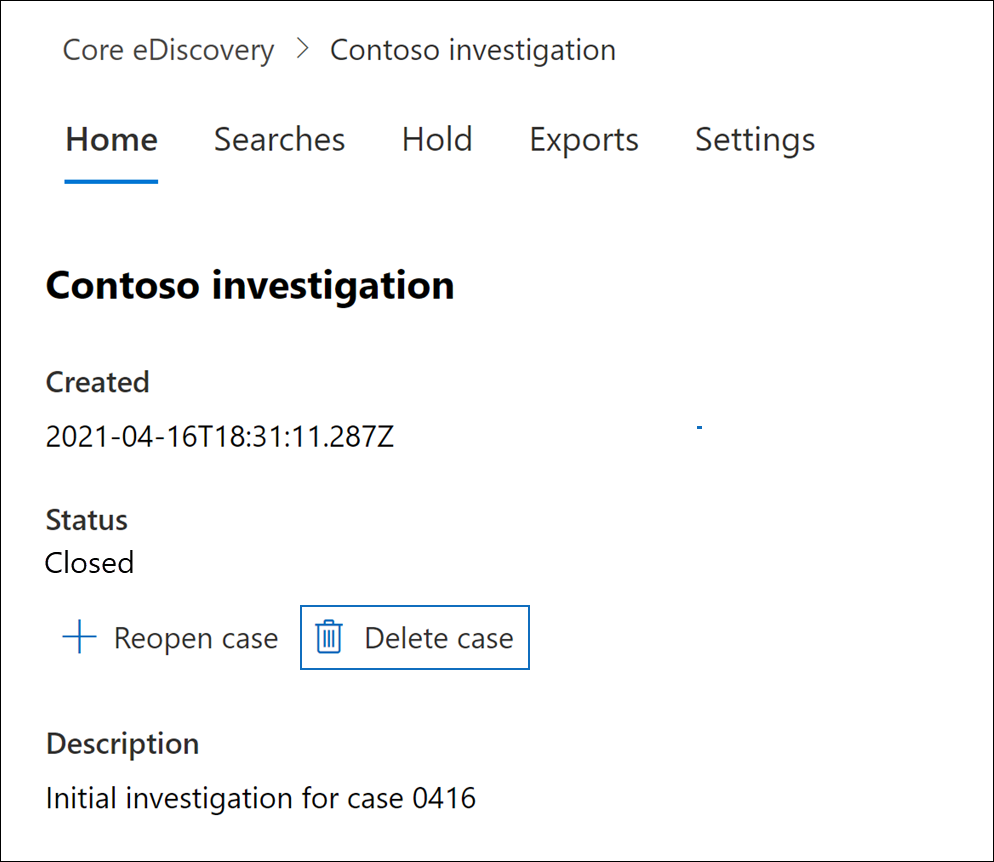Click the Delete case button label
This screenshot has height=862, width=994.
coord(439,638)
